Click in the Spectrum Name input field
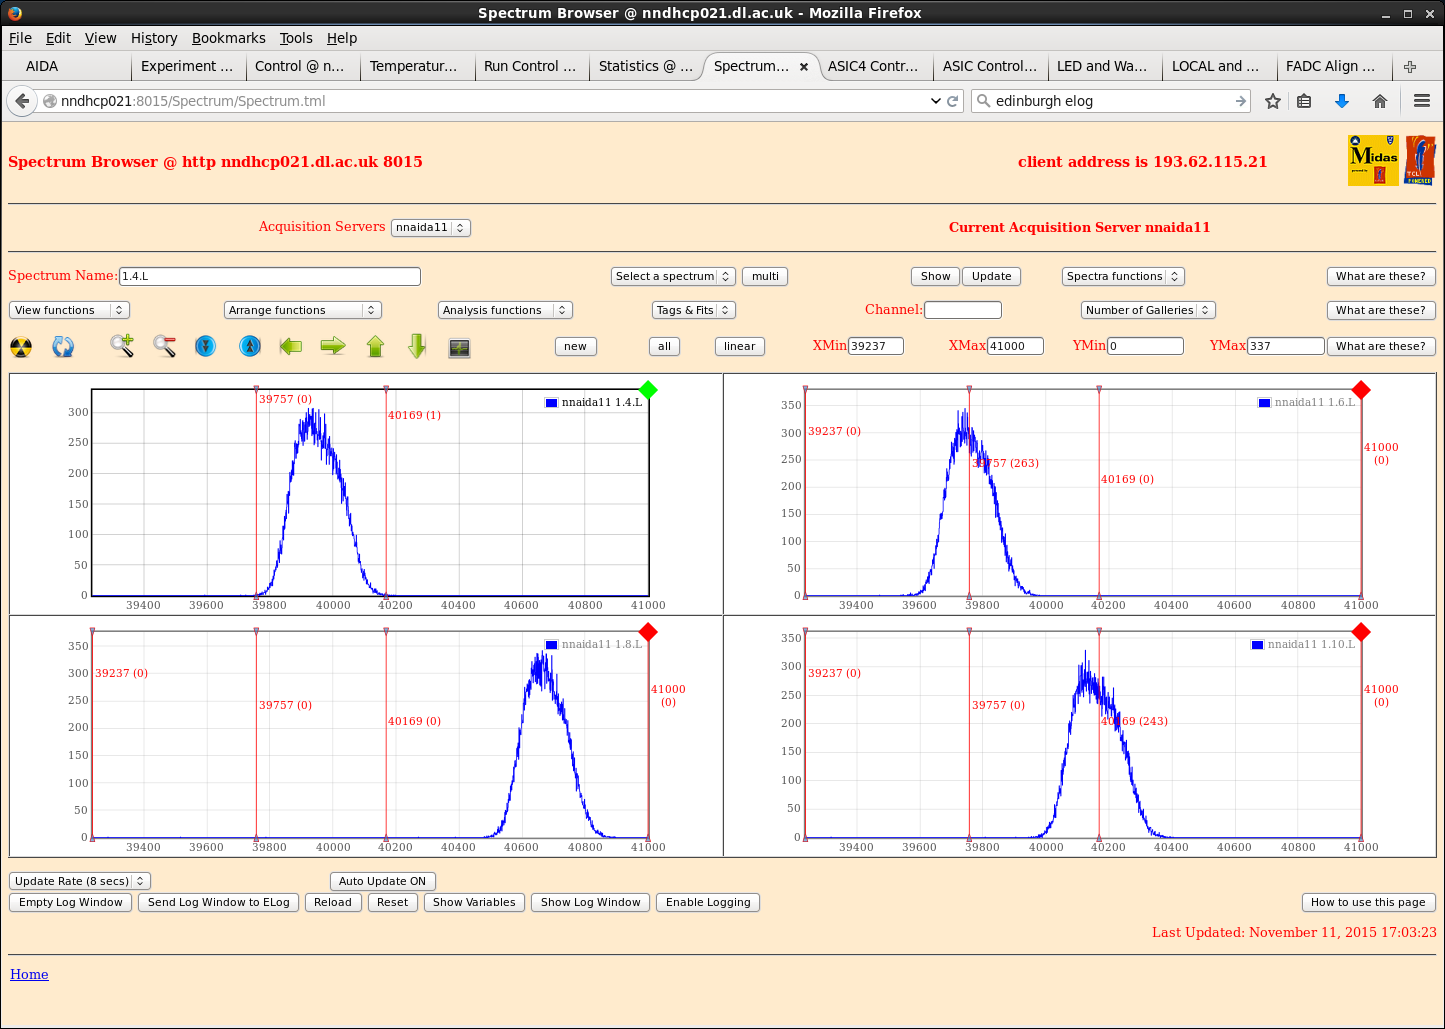The image size is (1445, 1029). (x=269, y=276)
